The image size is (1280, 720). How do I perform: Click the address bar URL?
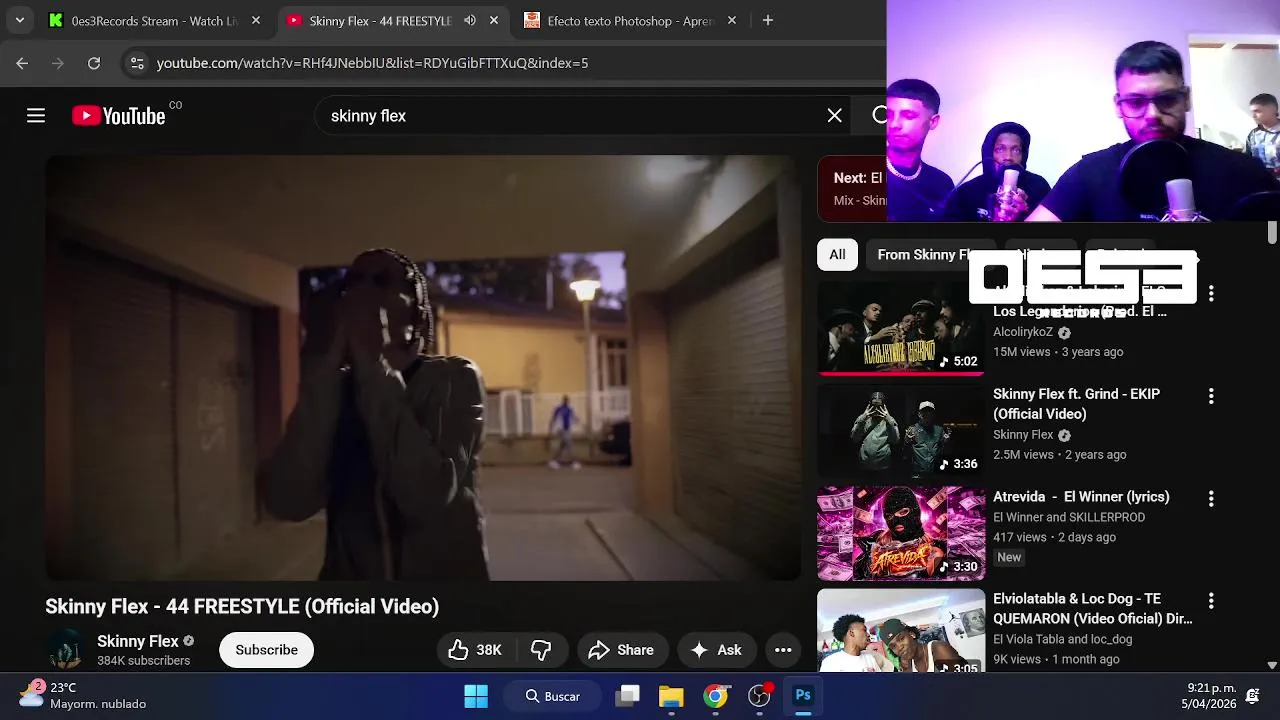[x=372, y=63]
